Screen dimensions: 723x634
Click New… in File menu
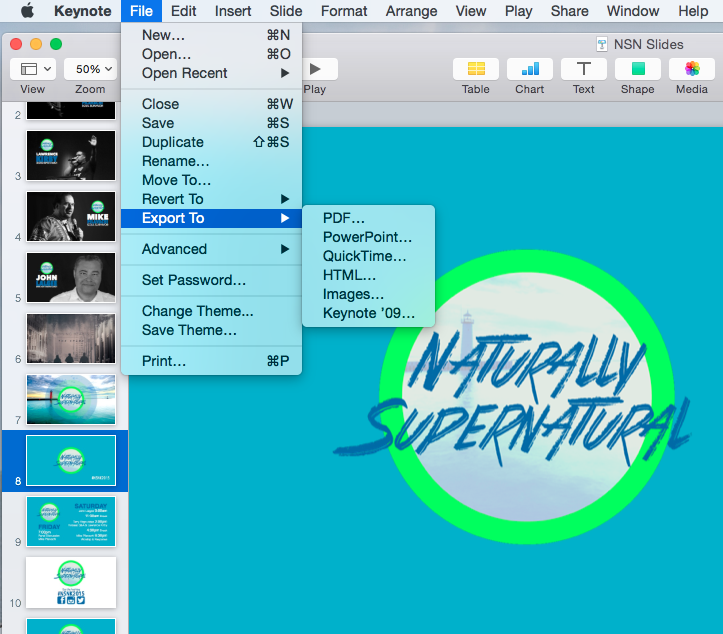point(212,35)
